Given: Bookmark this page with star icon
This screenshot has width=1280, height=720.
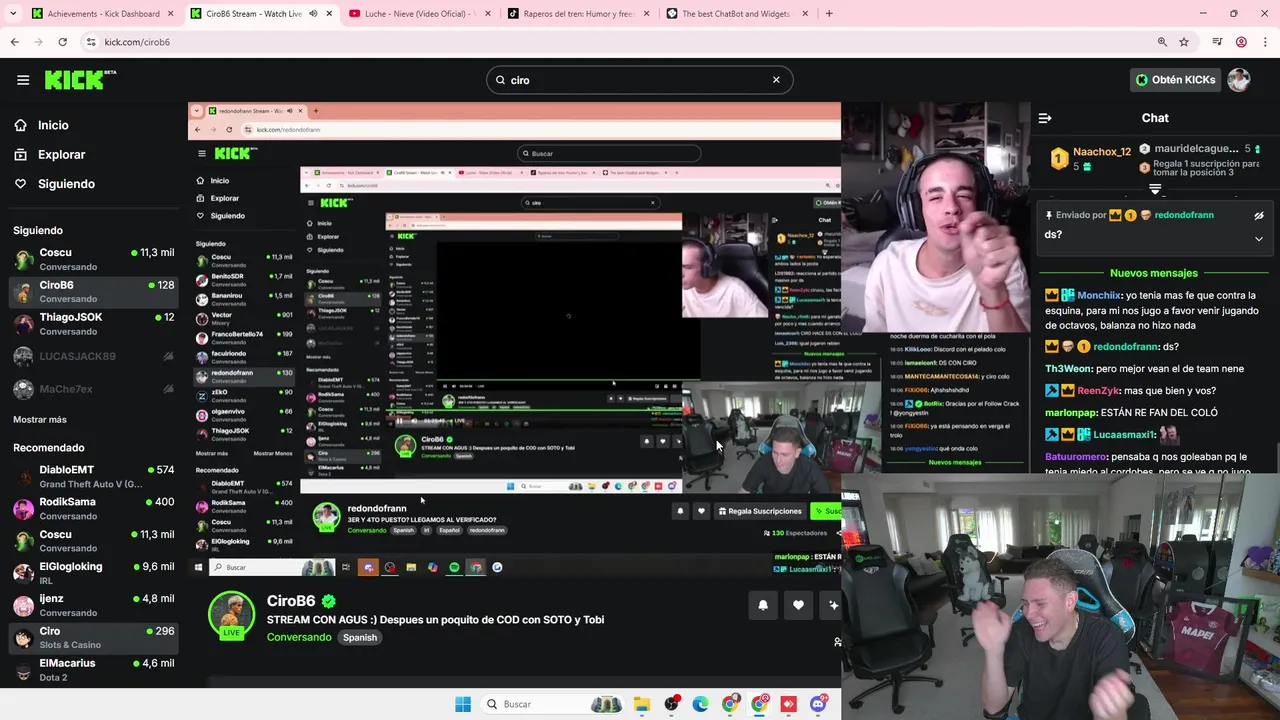Looking at the screenshot, I should 1184,42.
